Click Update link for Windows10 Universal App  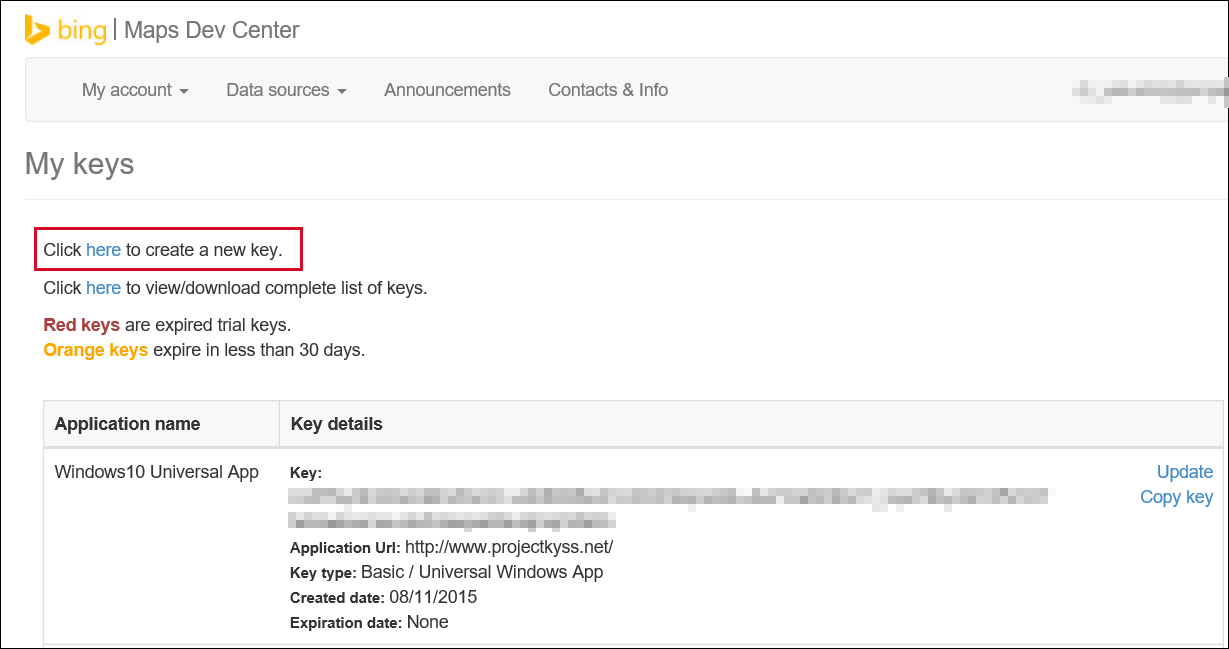1184,472
